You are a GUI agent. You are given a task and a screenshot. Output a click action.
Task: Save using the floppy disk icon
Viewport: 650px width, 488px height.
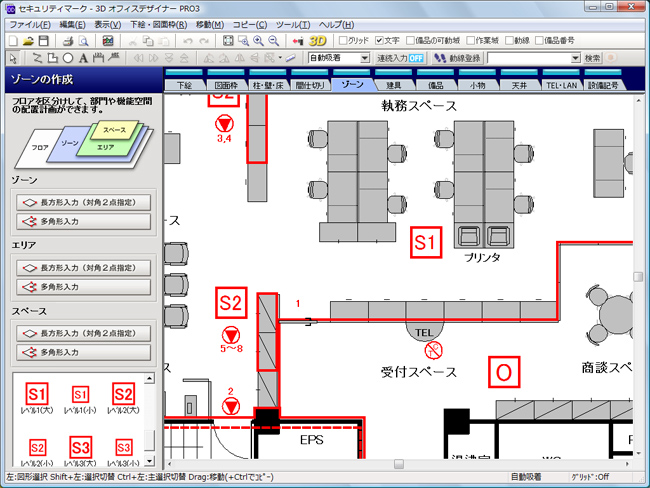pyautogui.click(x=43, y=41)
